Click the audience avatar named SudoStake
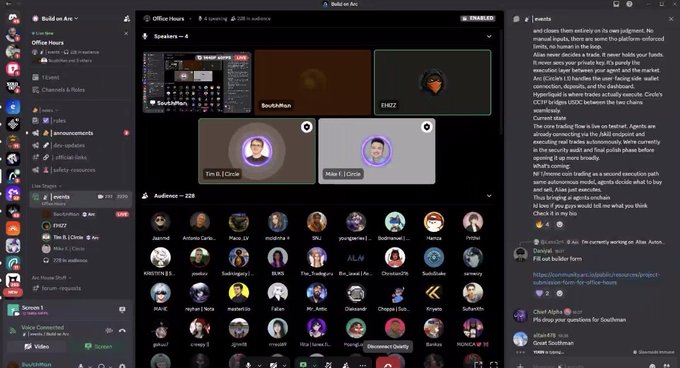This screenshot has height=368, width=680. tap(434, 257)
